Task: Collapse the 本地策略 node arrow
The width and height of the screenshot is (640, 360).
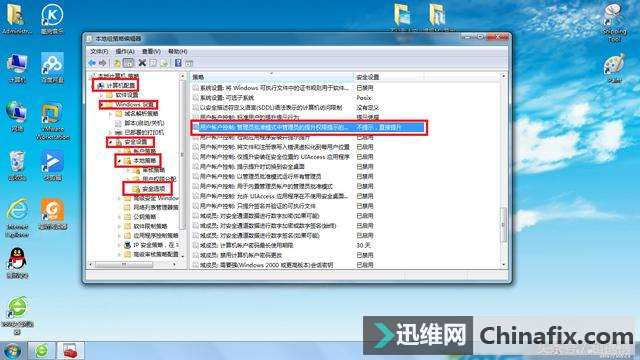Action: (x=119, y=161)
